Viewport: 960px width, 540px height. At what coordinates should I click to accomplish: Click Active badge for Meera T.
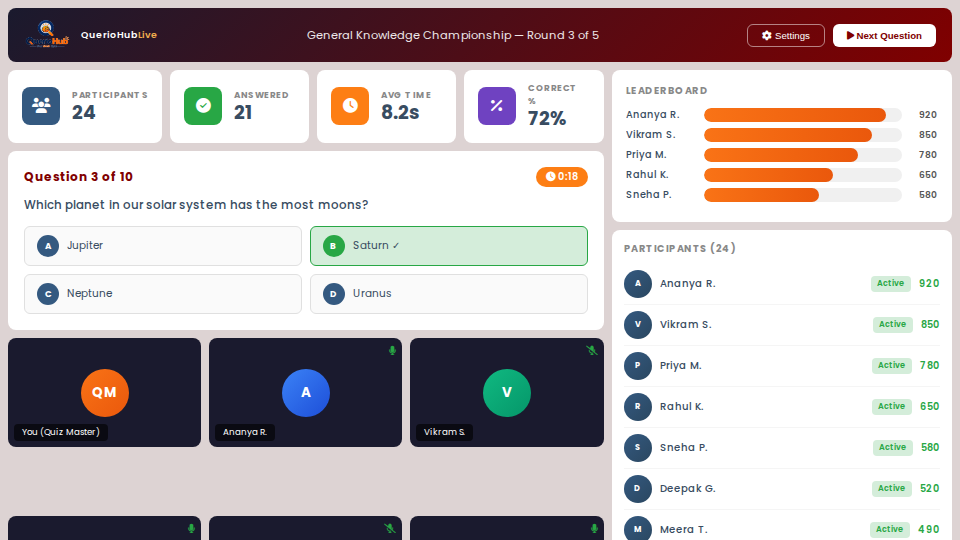890,530
